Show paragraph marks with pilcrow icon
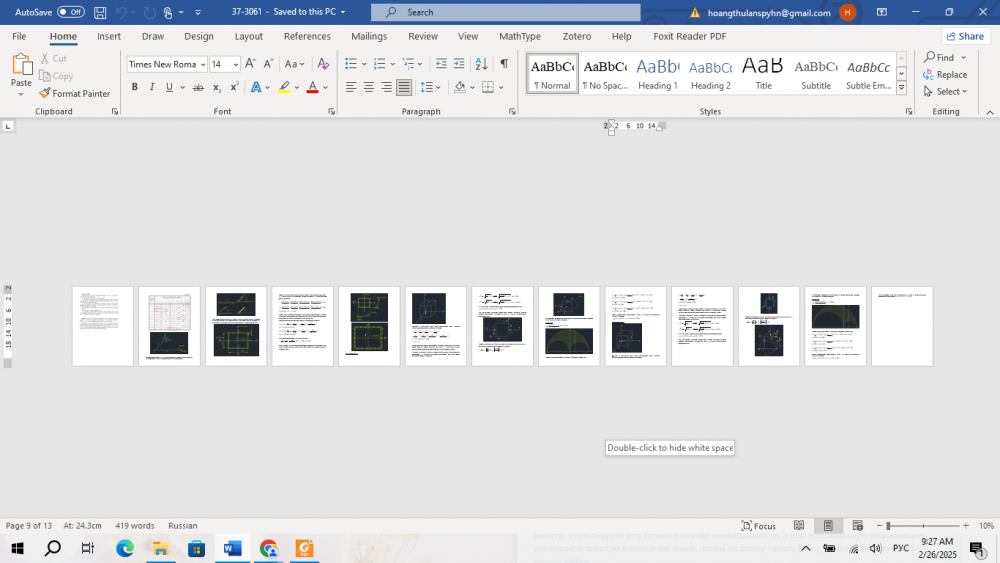Viewport: 1000px width, 563px height. click(x=504, y=64)
